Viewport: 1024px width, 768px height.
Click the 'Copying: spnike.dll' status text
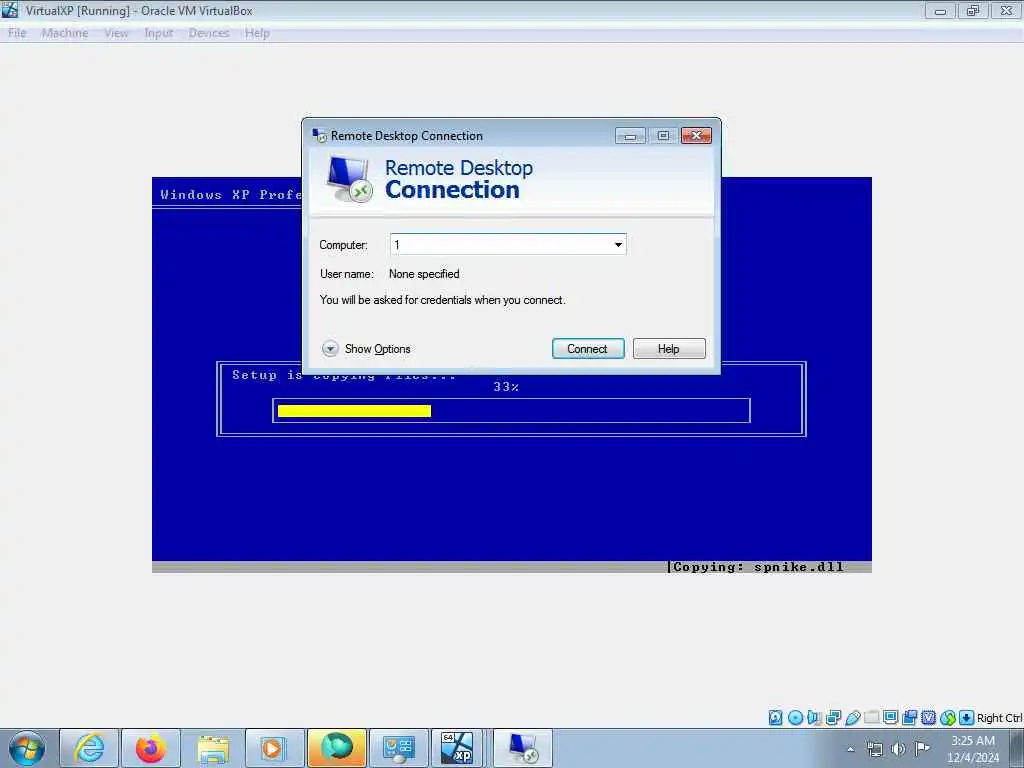point(758,567)
